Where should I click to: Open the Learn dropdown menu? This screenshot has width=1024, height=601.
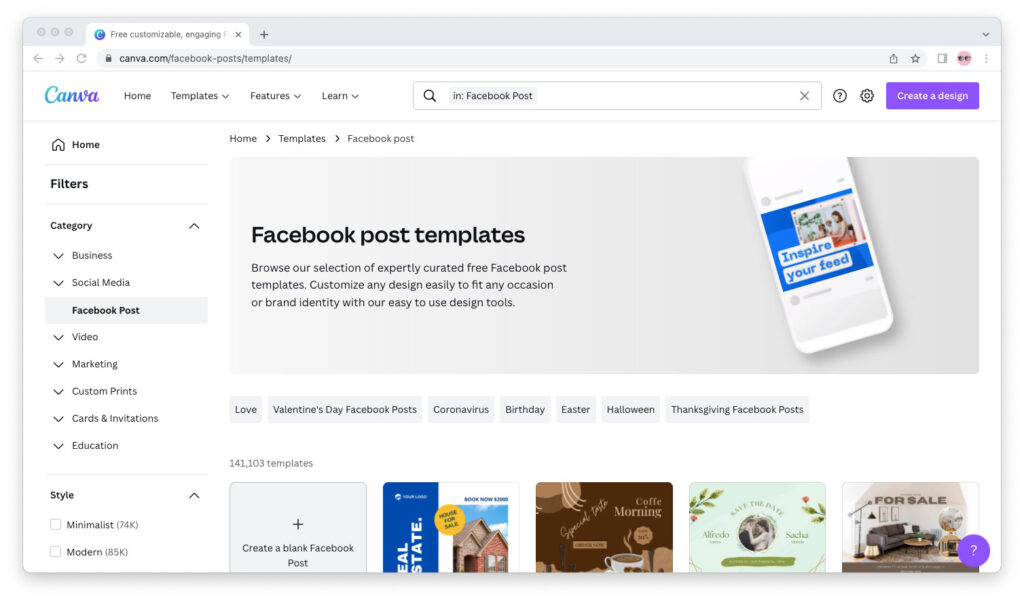coord(340,95)
